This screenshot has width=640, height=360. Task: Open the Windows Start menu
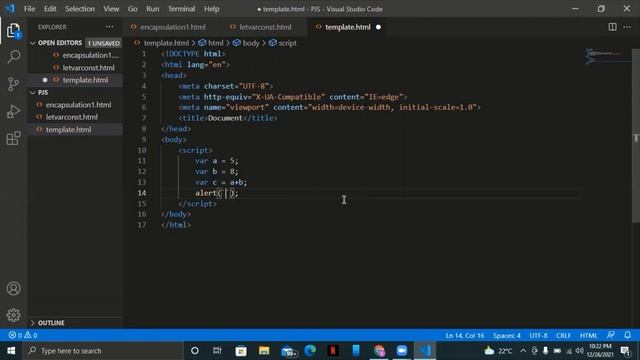point(11,351)
